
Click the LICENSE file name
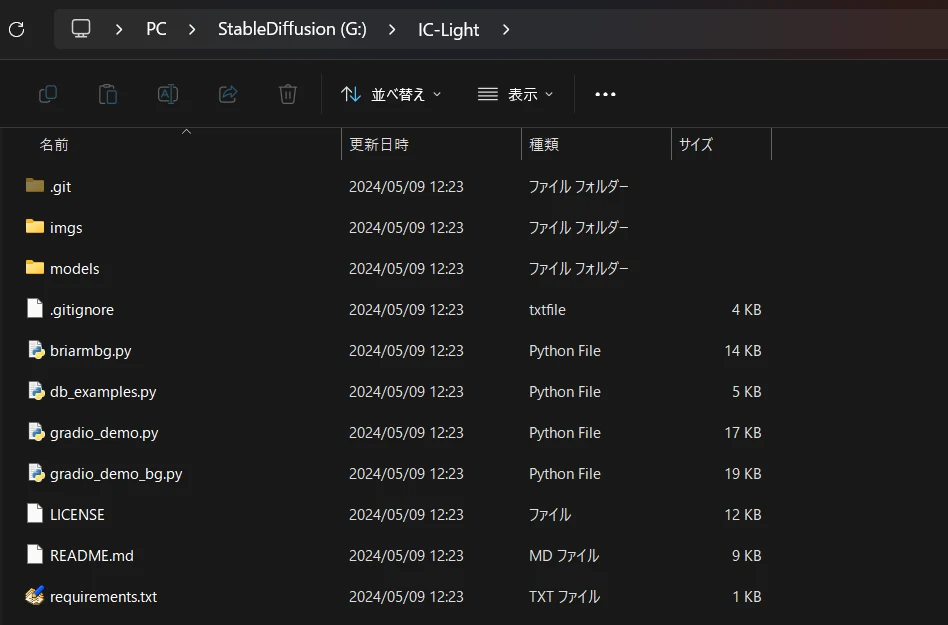[77, 514]
